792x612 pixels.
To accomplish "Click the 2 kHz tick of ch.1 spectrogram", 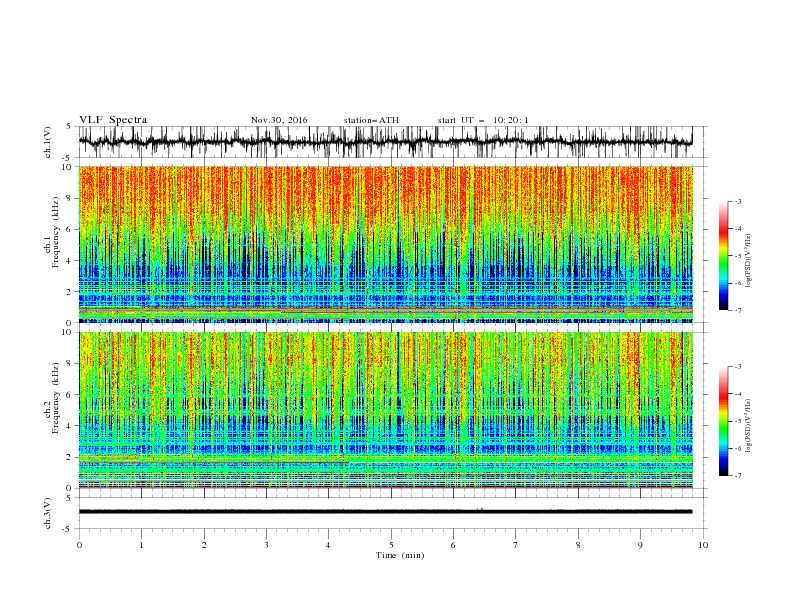I will click(70, 292).
